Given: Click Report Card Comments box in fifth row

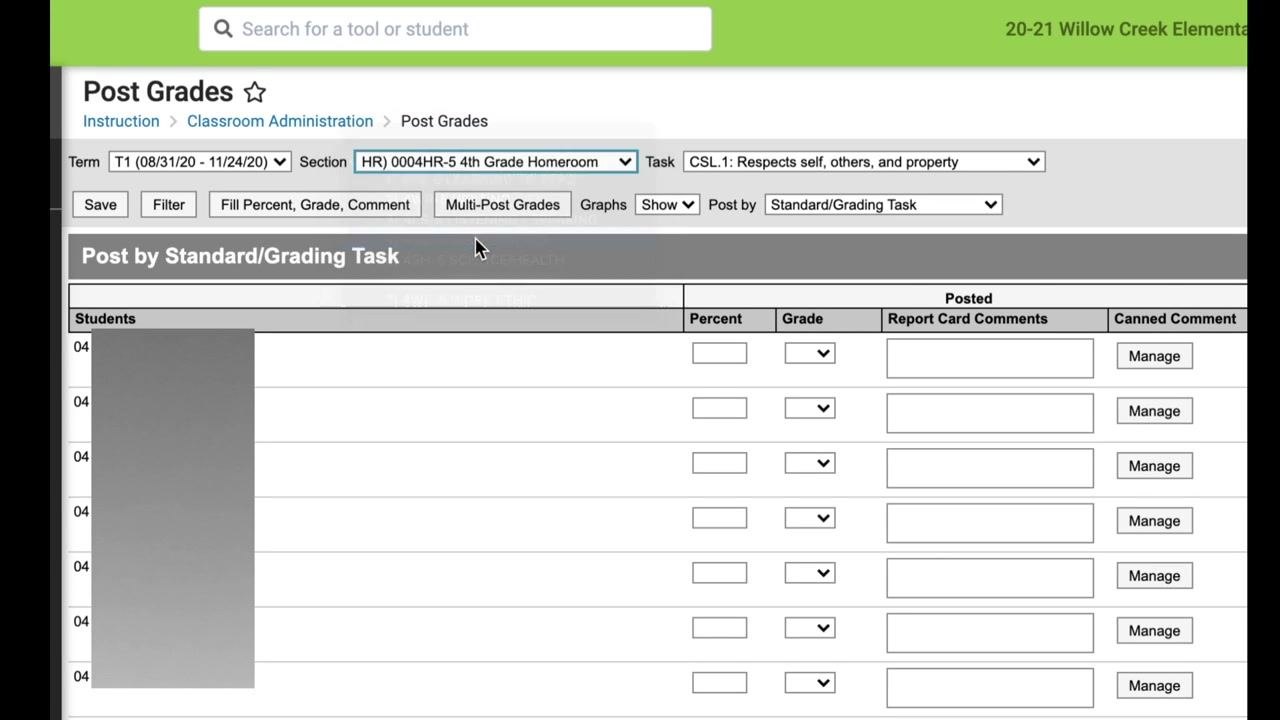Looking at the screenshot, I should pyautogui.click(x=990, y=578).
